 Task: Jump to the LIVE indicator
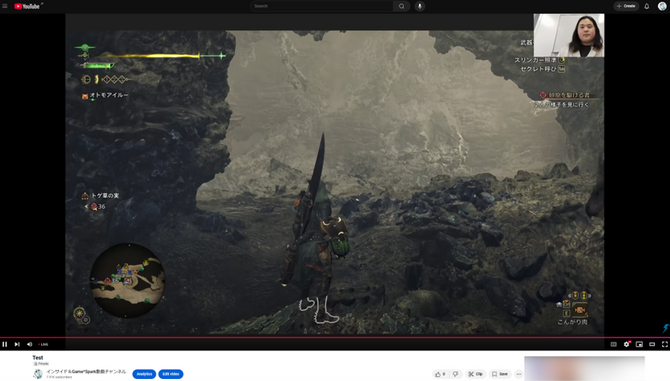(x=43, y=344)
